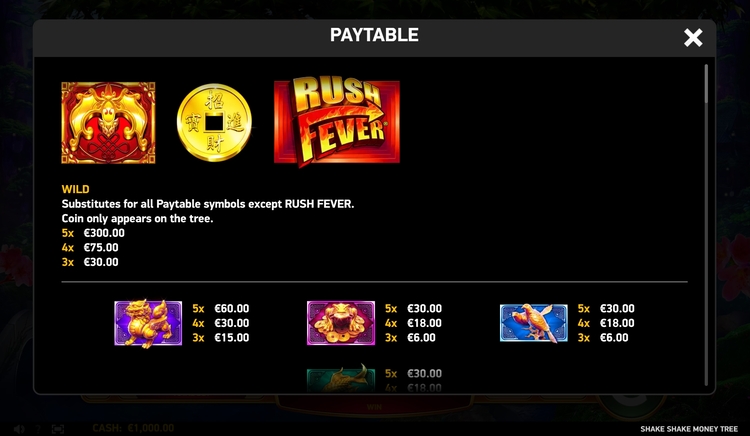Click the PAYTABLE title header
Viewport: 750px width, 436px height.
pos(374,35)
